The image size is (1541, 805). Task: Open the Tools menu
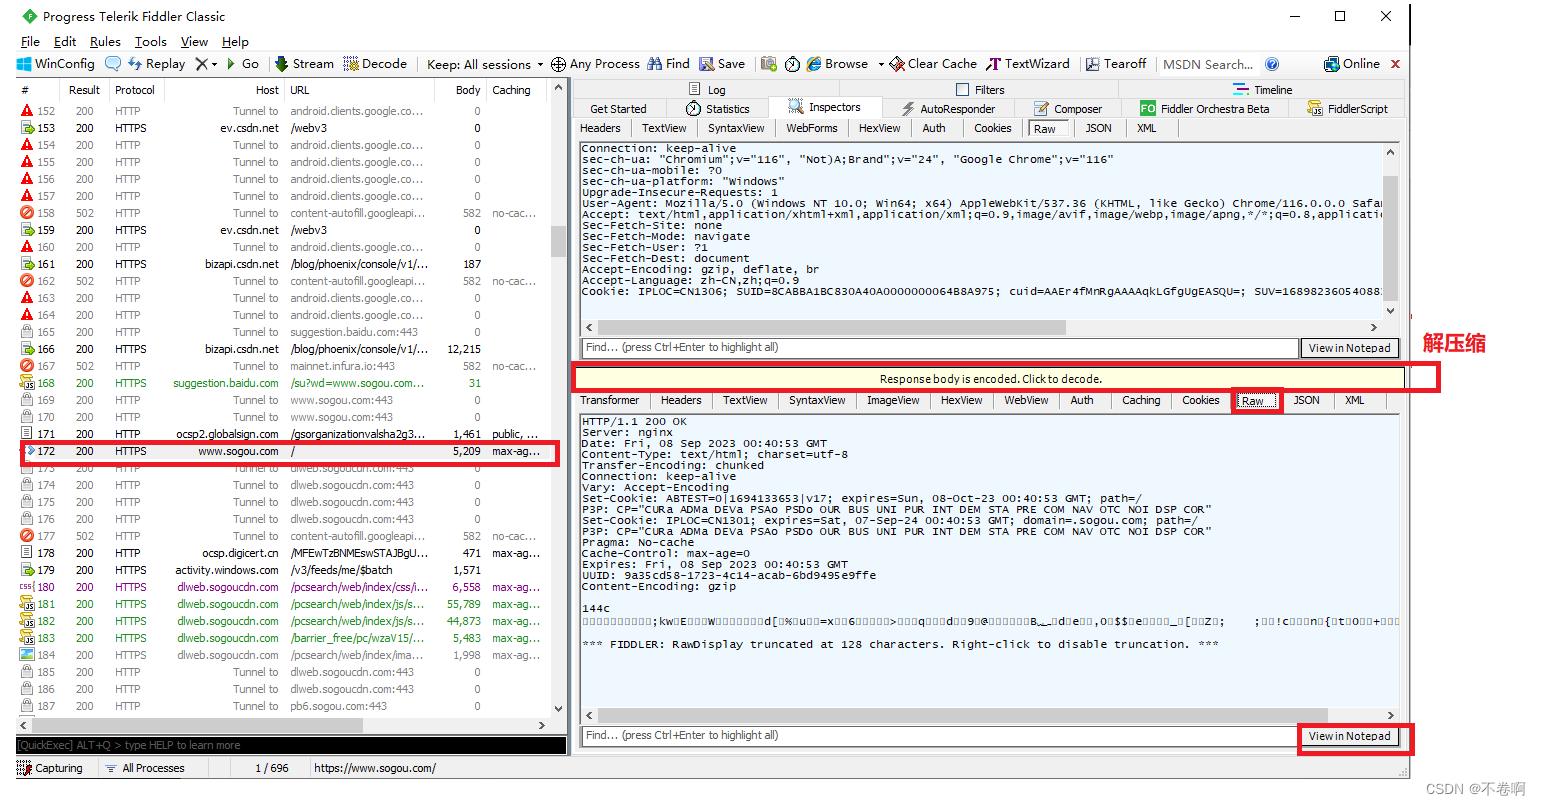pyautogui.click(x=151, y=42)
